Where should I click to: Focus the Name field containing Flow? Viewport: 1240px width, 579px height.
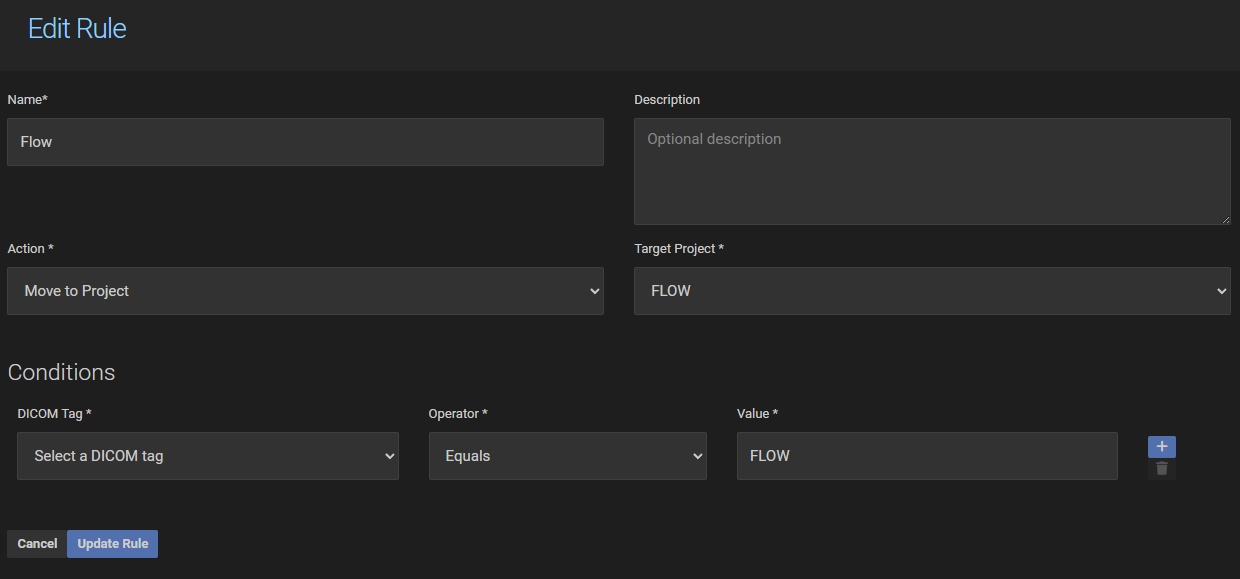pyautogui.click(x=305, y=142)
